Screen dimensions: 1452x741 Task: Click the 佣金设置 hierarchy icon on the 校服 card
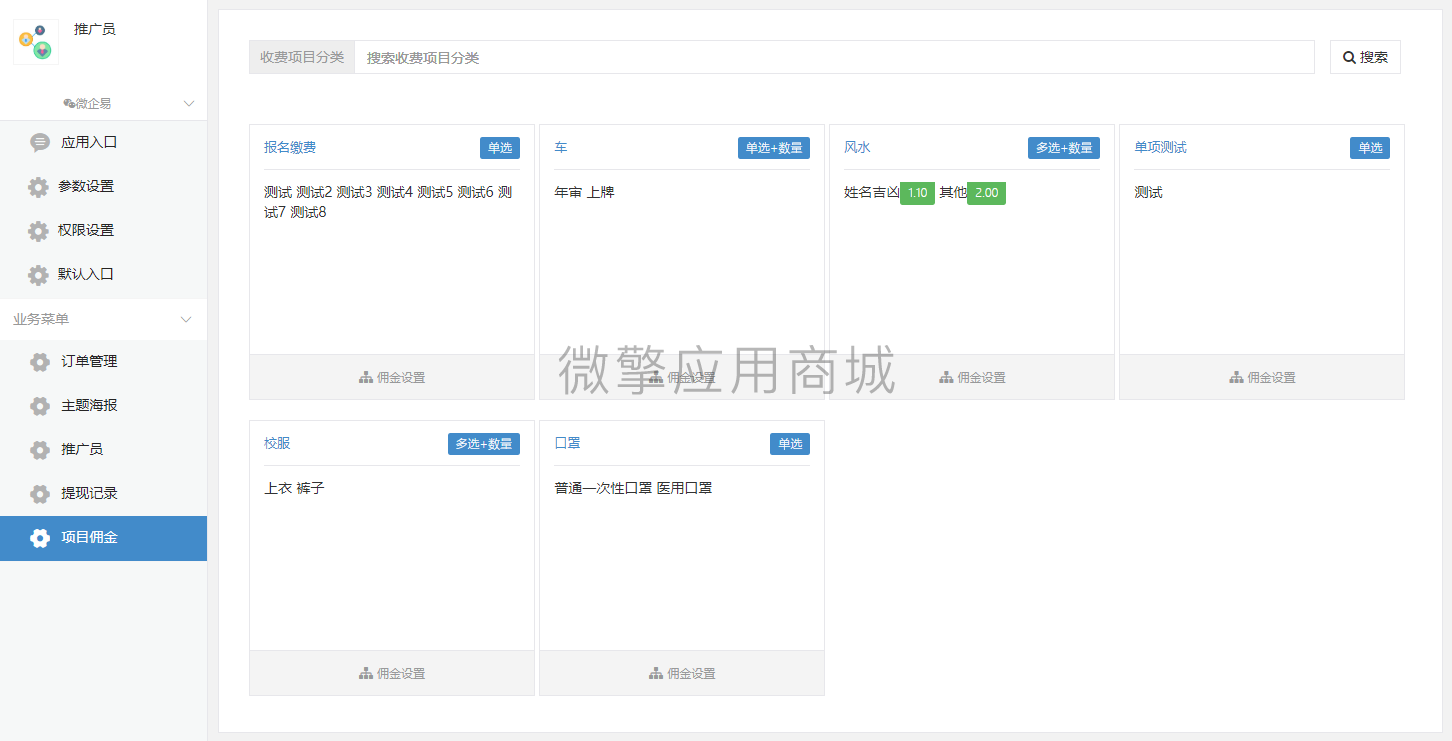[366, 673]
